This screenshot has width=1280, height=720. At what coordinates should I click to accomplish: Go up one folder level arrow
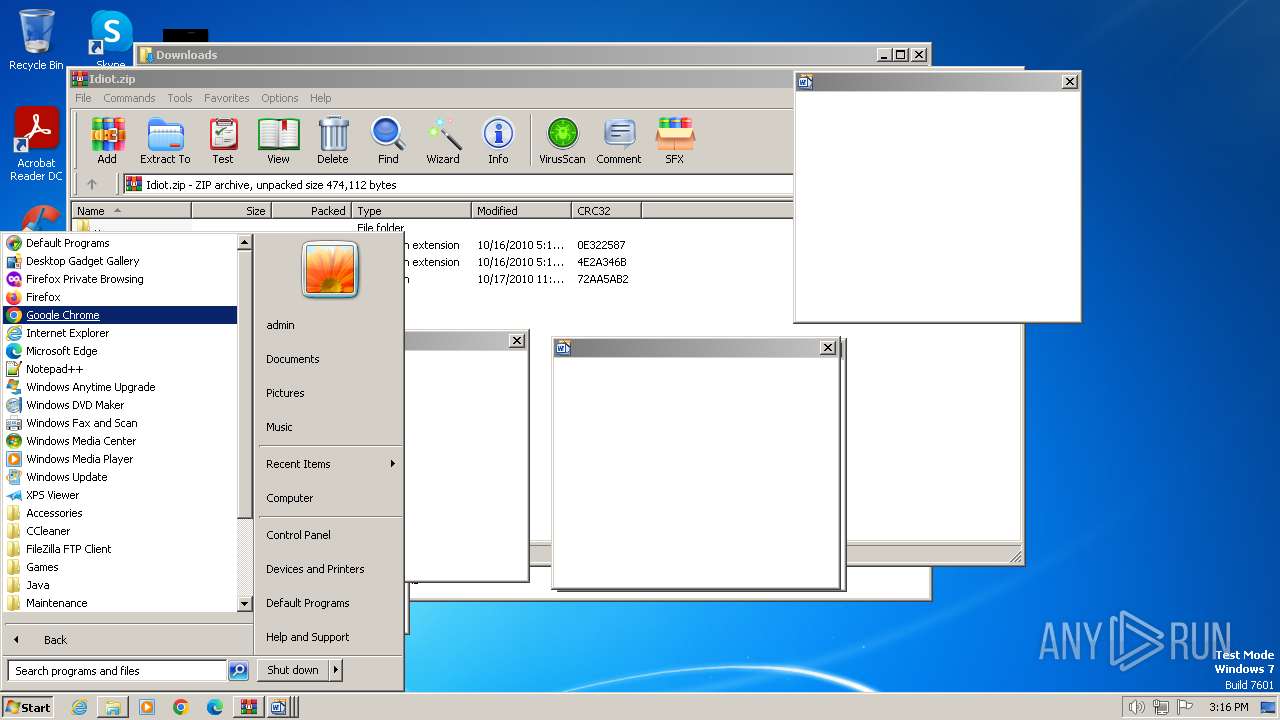(x=92, y=184)
